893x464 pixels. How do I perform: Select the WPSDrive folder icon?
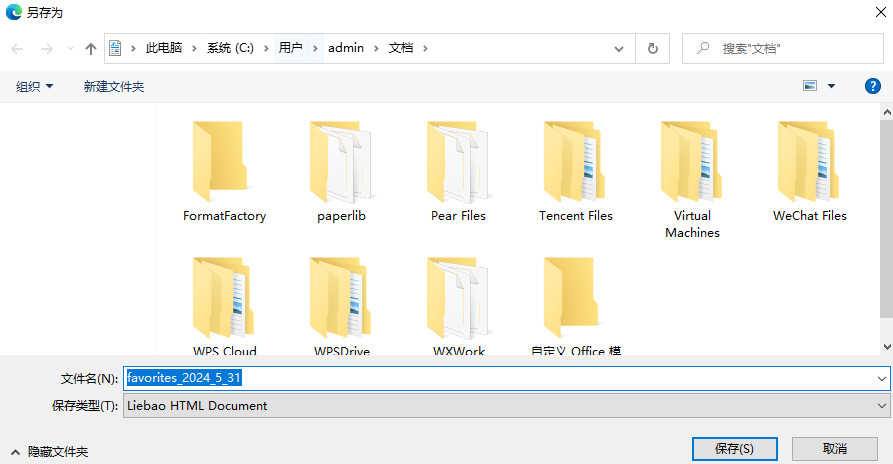(341, 298)
